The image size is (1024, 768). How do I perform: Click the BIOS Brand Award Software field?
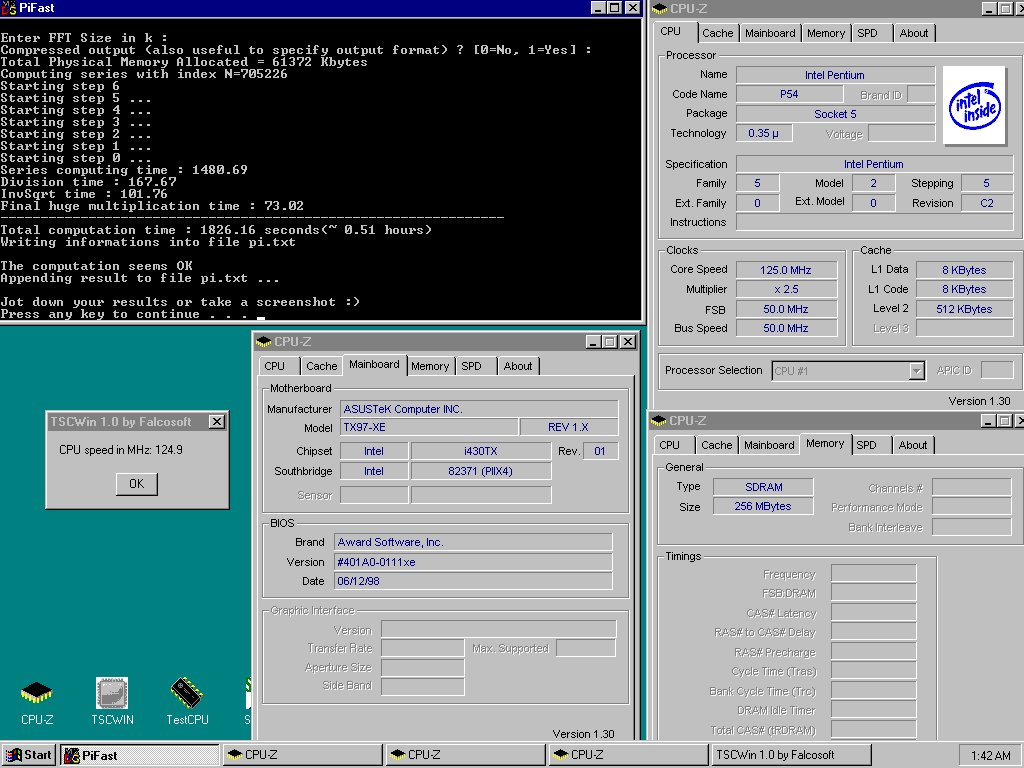click(x=473, y=543)
